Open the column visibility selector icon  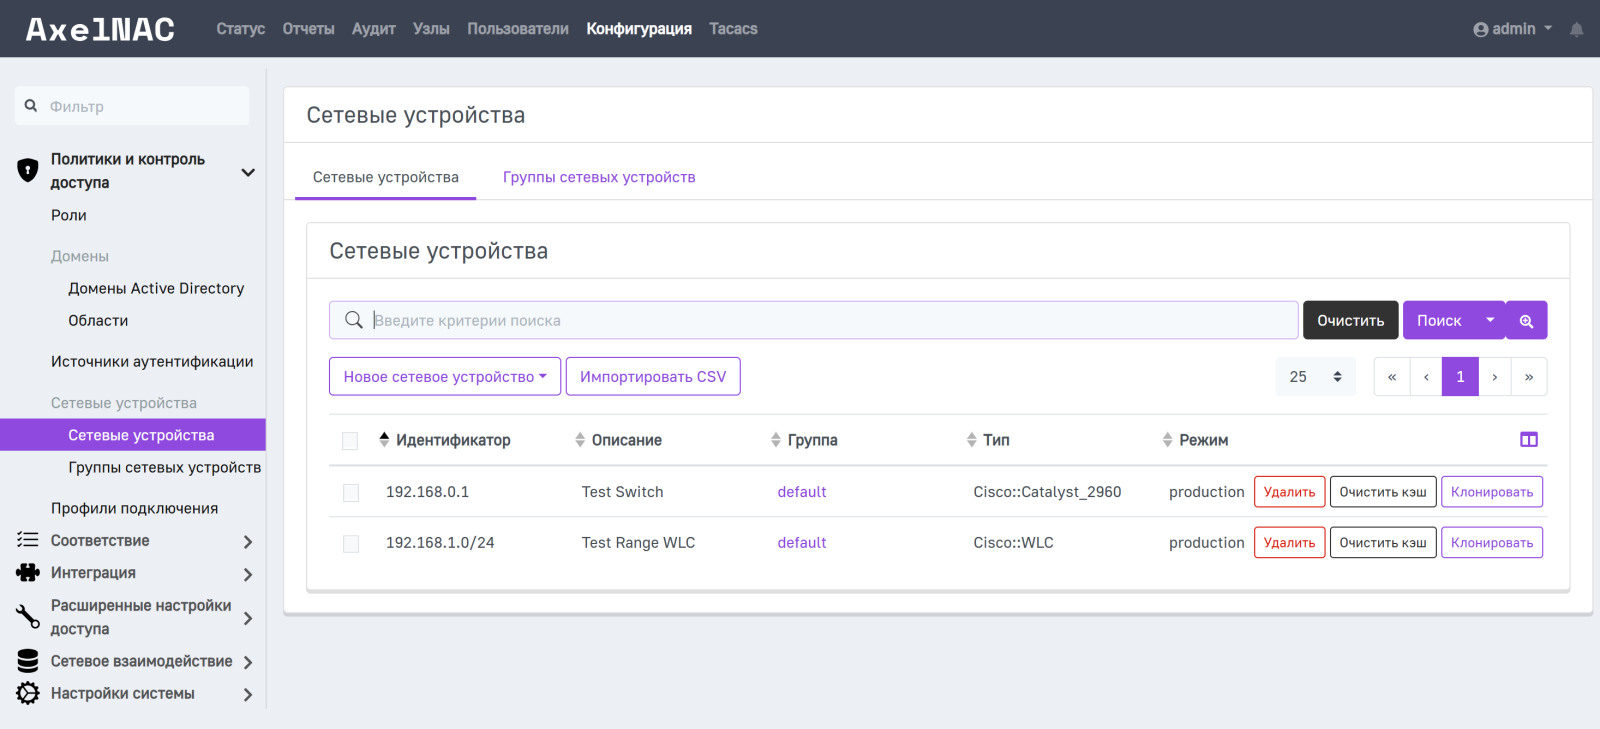pos(1528,440)
